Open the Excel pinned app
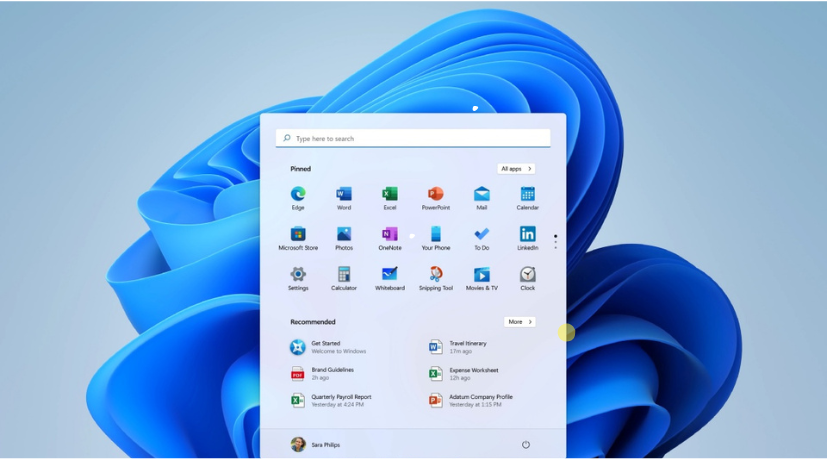 click(x=390, y=194)
